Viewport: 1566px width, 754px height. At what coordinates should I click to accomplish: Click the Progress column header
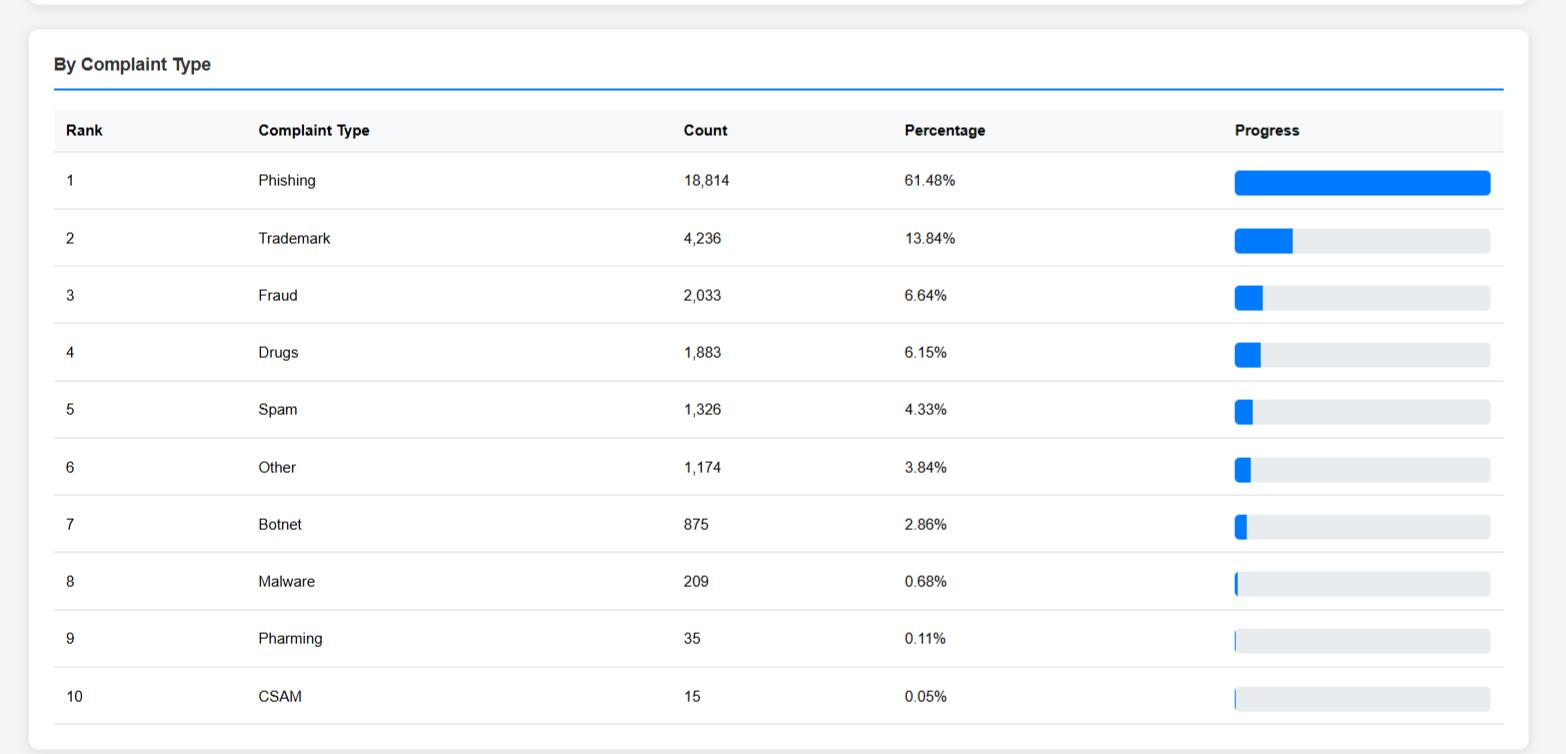point(1266,130)
